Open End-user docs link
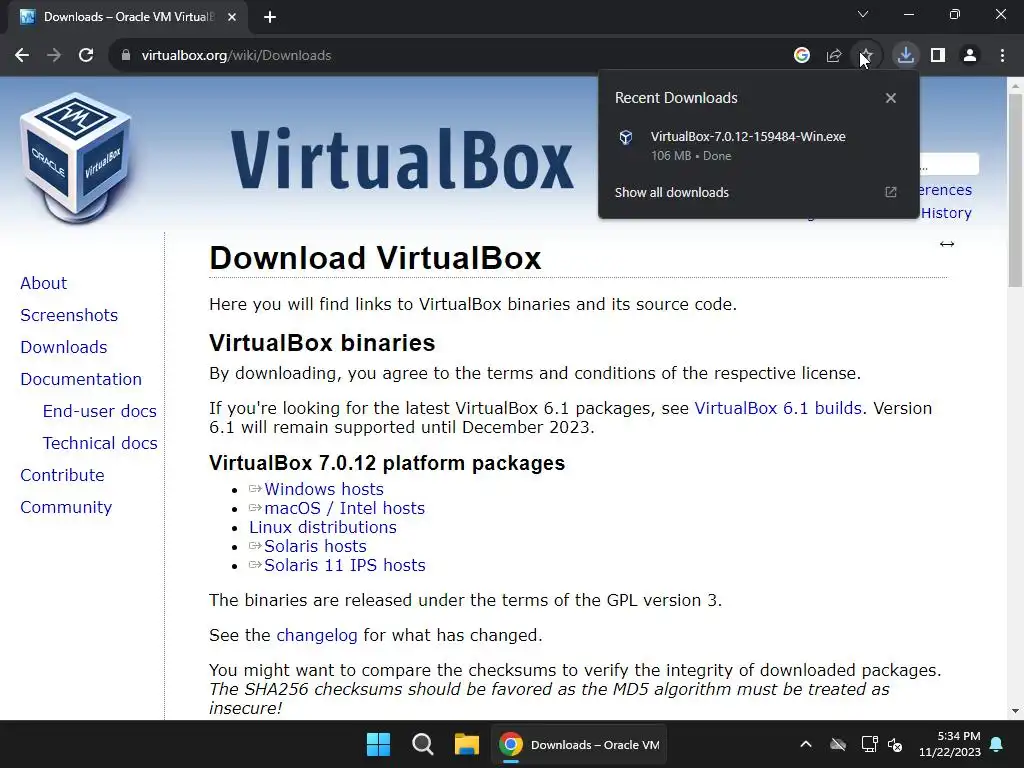Viewport: 1024px width, 768px height. point(99,411)
